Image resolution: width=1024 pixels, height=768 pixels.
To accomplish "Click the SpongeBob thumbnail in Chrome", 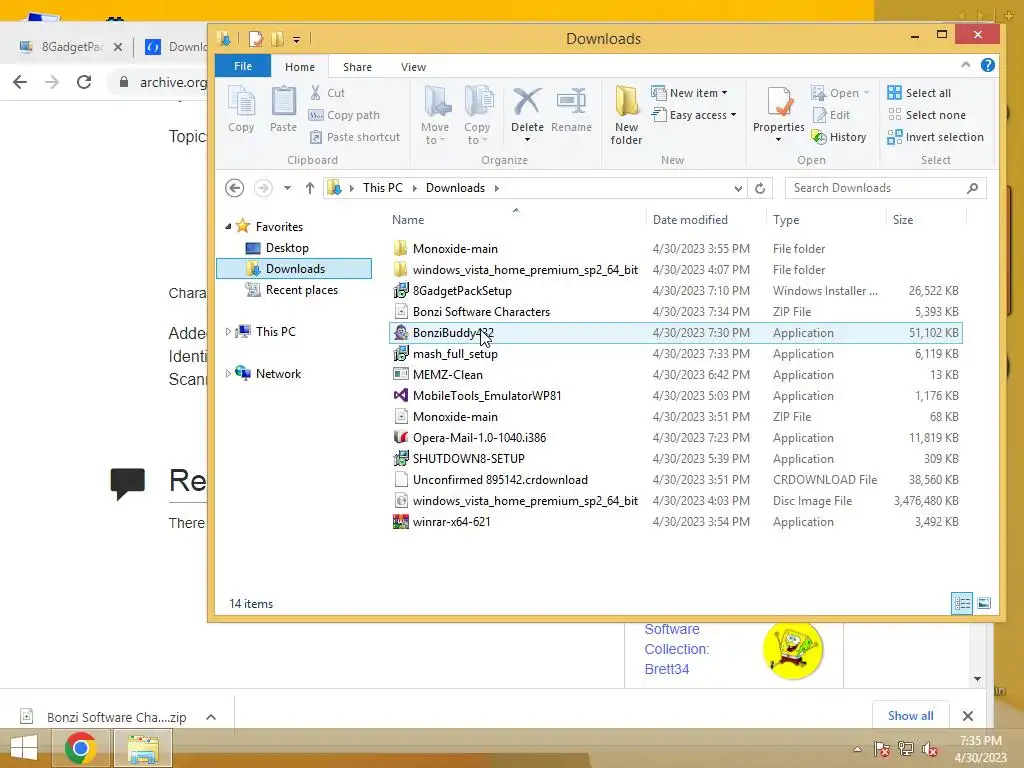I will coord(792,650).
